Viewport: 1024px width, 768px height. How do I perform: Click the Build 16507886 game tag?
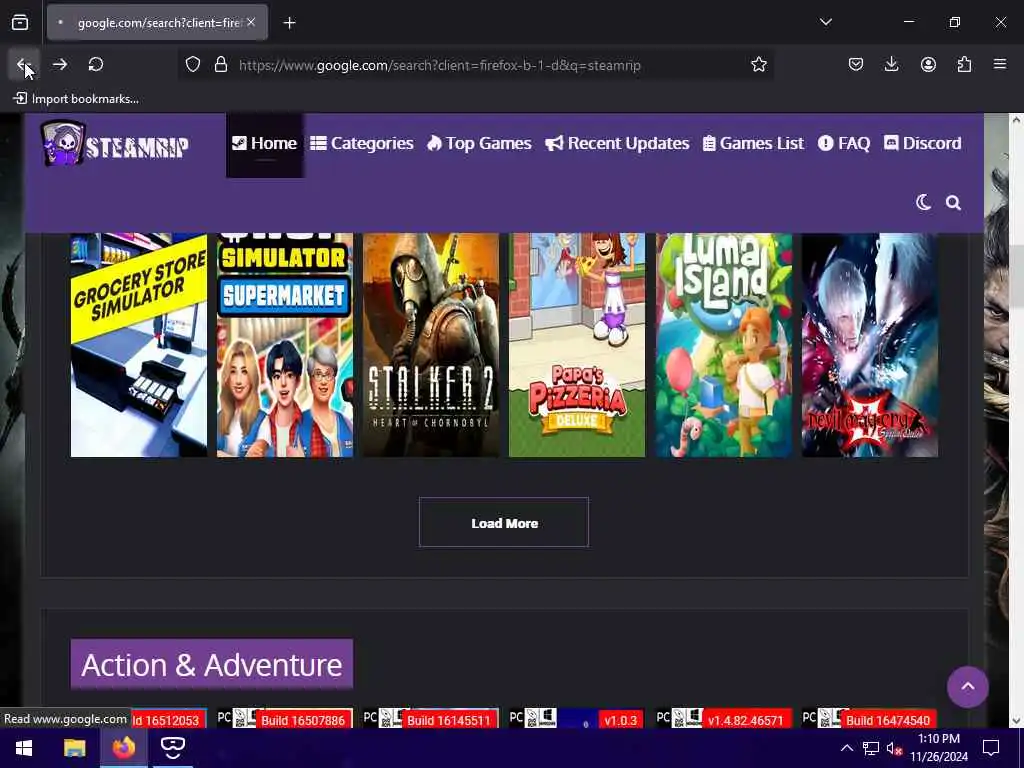[x=303, y=720]
